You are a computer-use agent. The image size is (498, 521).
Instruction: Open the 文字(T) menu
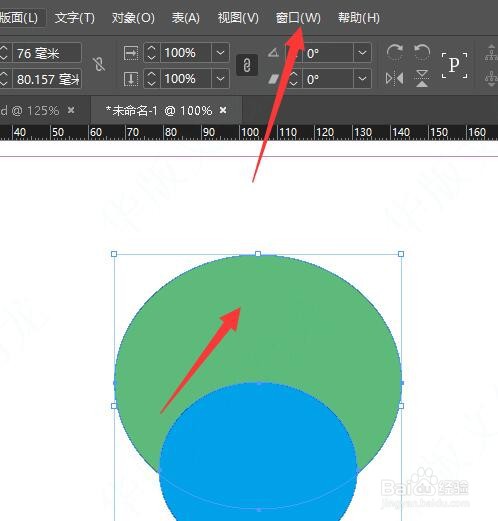point(75,18)
